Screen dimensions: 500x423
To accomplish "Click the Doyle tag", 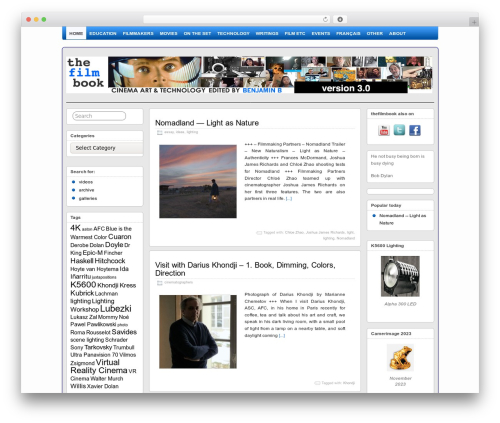I will click(x=114, y=245).
